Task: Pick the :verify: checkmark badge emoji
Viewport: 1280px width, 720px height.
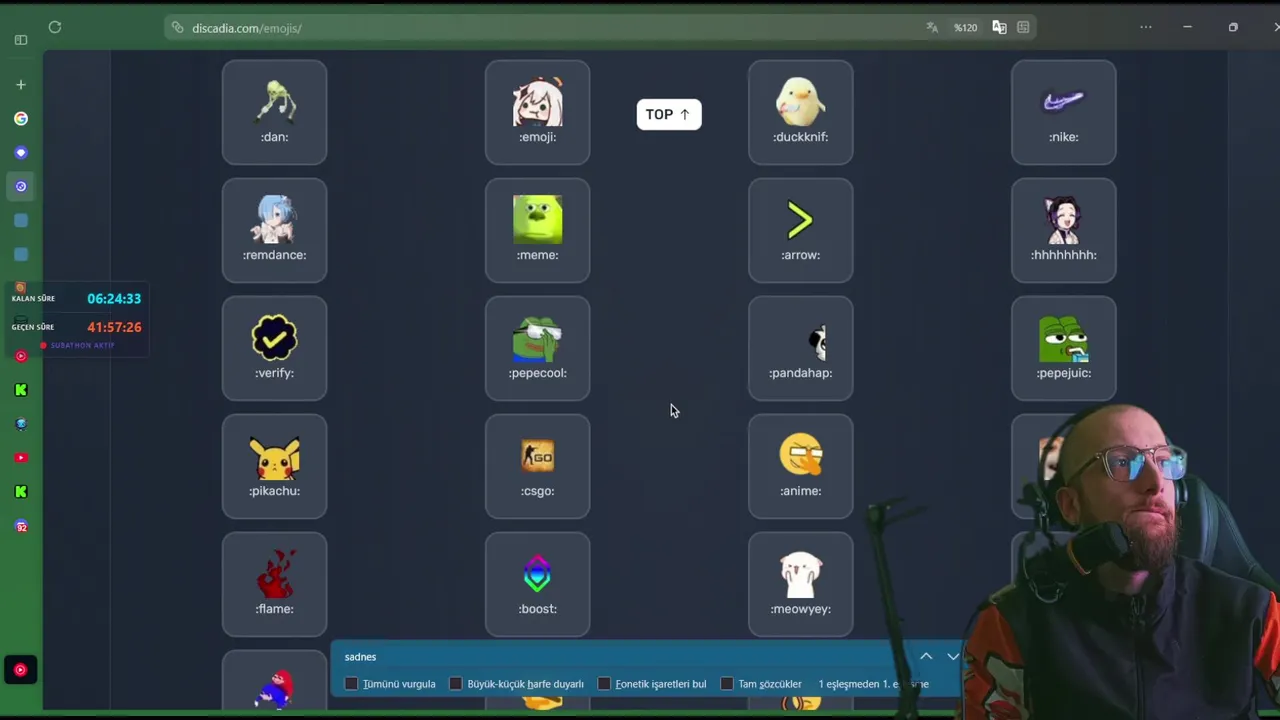Action: tap(274, 348)
